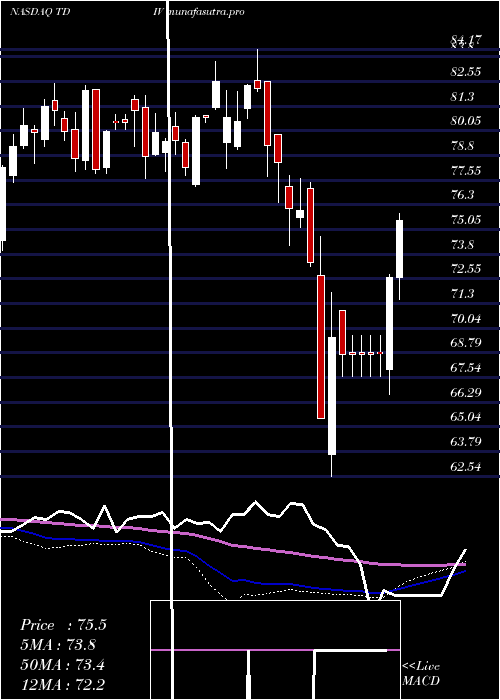The image size is (500, 700).
Task: Select the 62.54 price axis label
Action: (x=466, y=467)
